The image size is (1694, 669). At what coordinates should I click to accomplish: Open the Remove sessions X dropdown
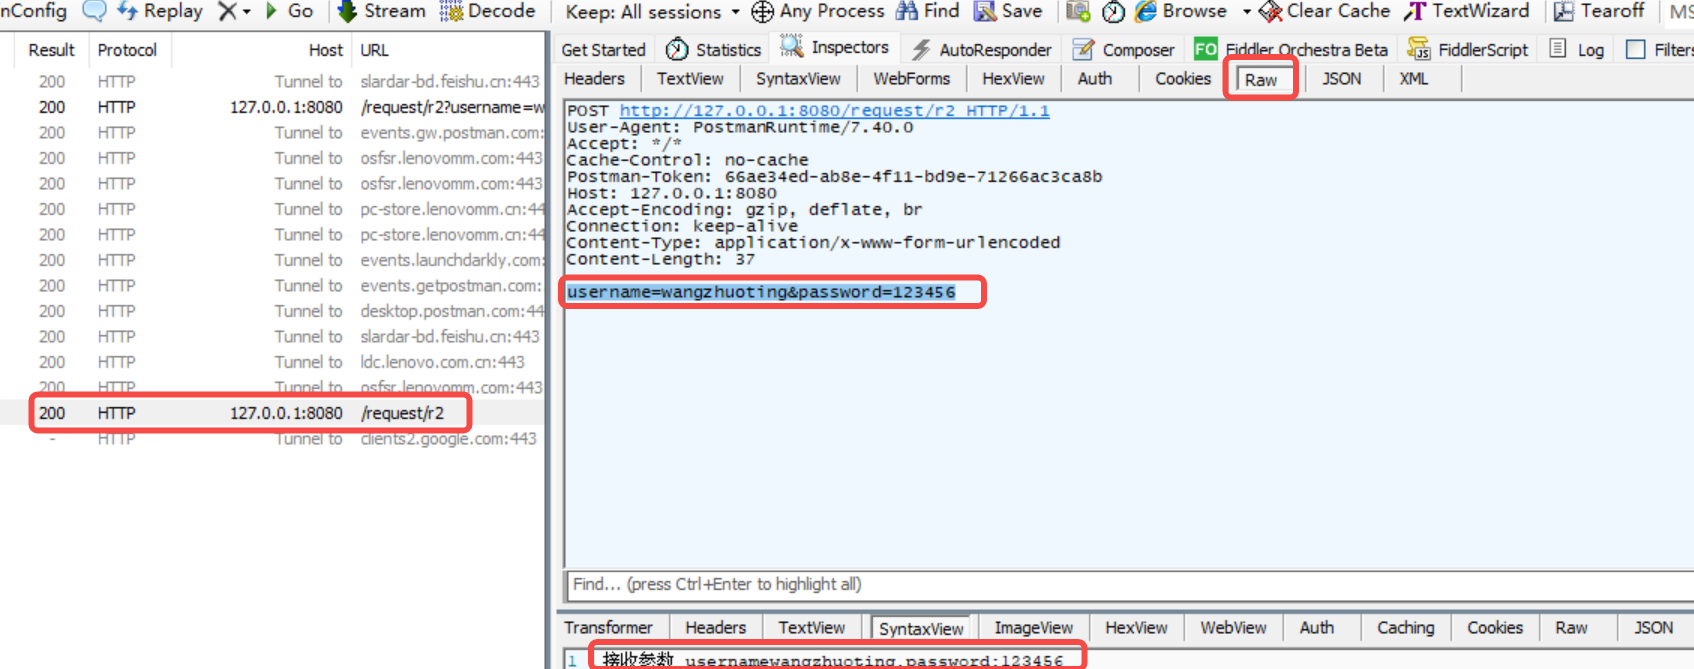click(234, 11)
